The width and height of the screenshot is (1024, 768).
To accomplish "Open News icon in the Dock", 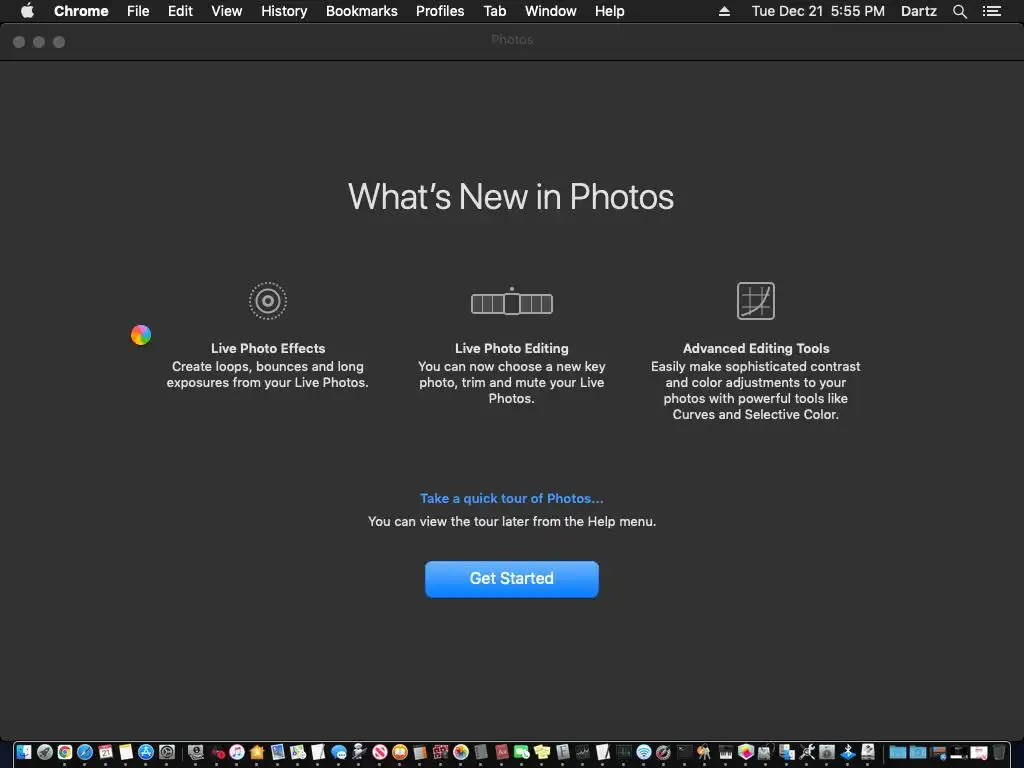I will [x=379, y=752].
